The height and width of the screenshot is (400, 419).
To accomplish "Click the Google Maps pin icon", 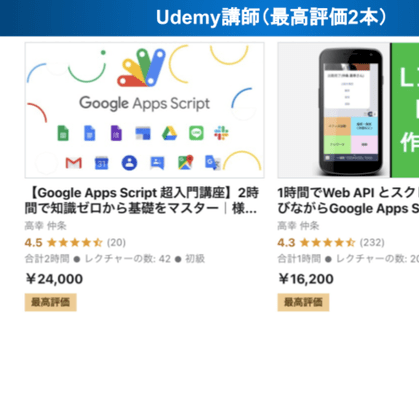I will tap(186, 162).
